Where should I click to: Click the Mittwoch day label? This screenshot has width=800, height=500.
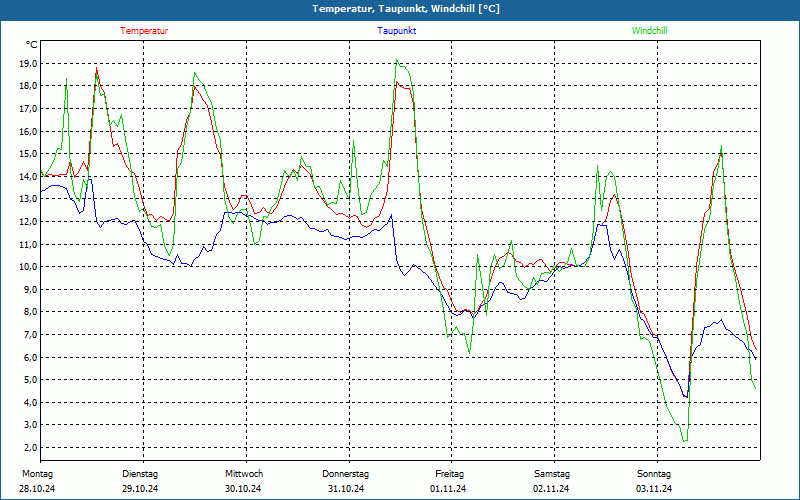(244, 474)
